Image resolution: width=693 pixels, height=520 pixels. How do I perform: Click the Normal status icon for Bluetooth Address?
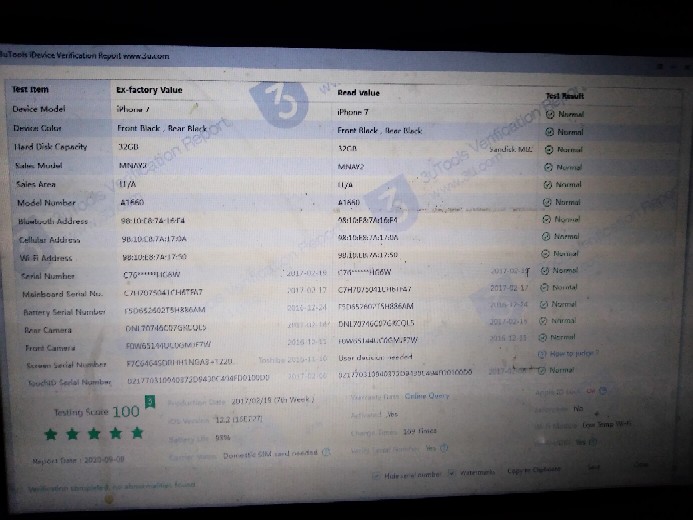(546, 219)
